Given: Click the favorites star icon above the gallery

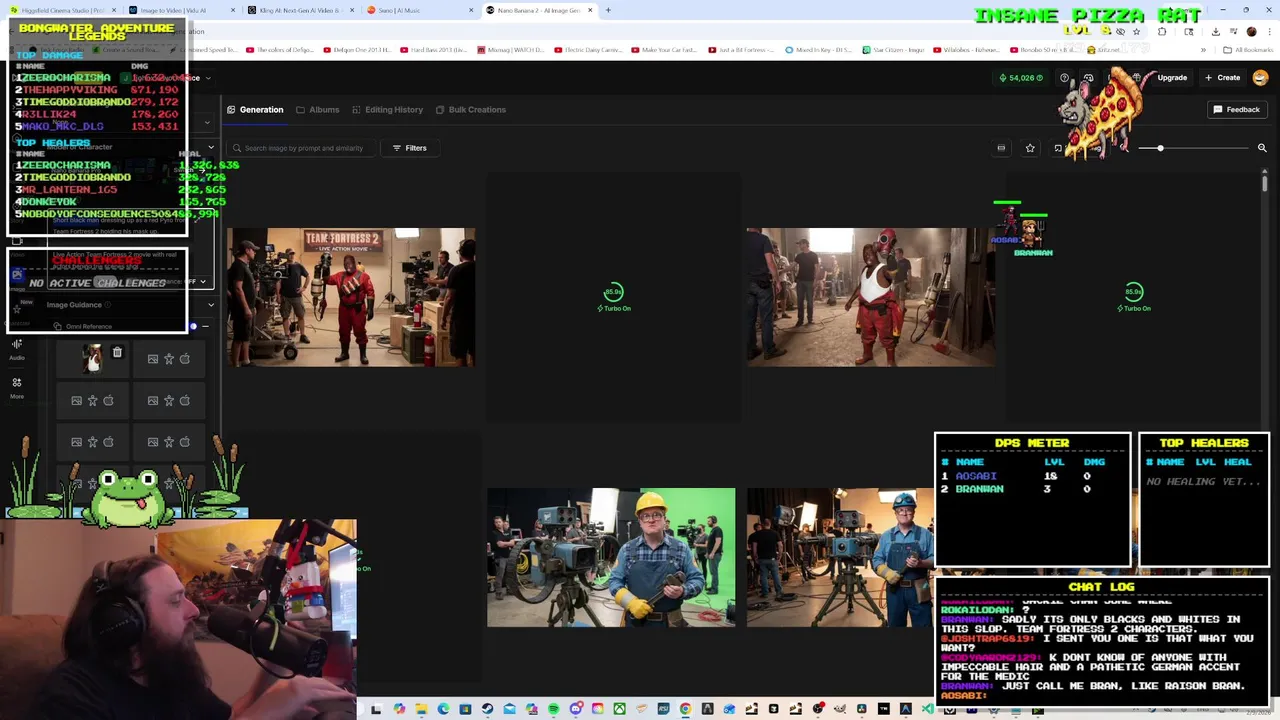Looking at the screenshot, I should tap(1030, 148).
